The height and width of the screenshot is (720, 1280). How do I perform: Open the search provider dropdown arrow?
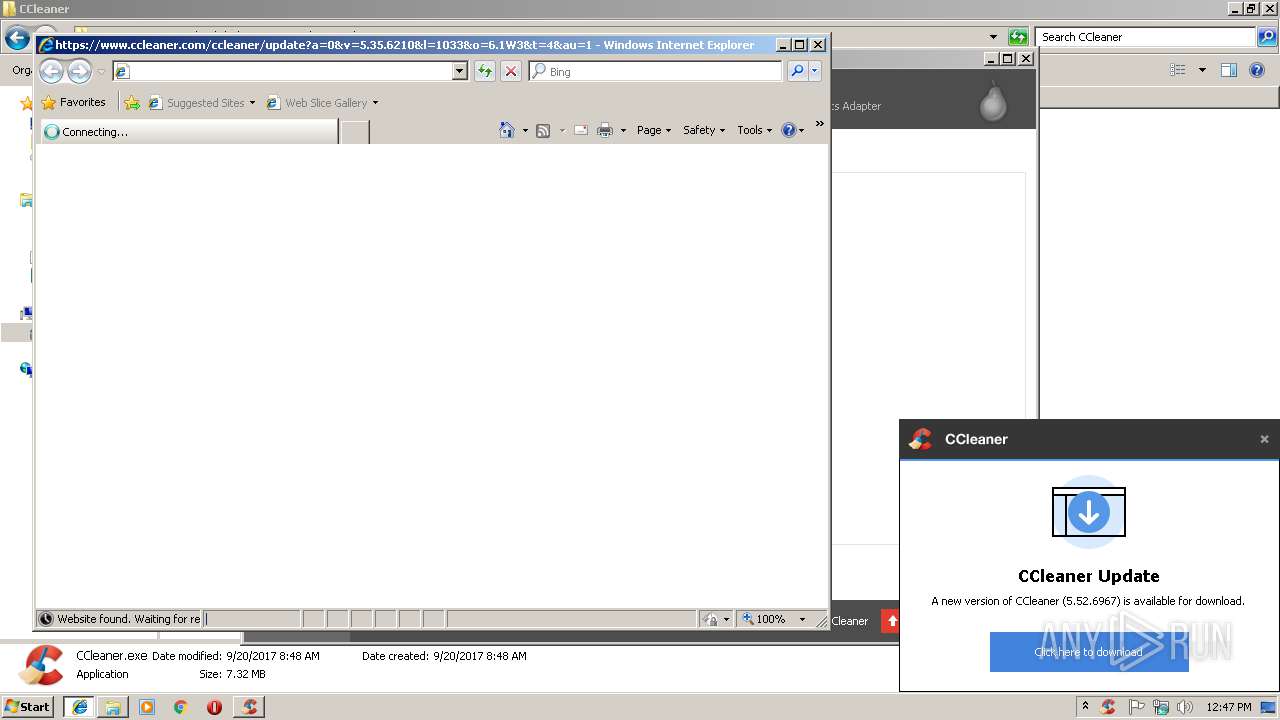click(815, 71)
